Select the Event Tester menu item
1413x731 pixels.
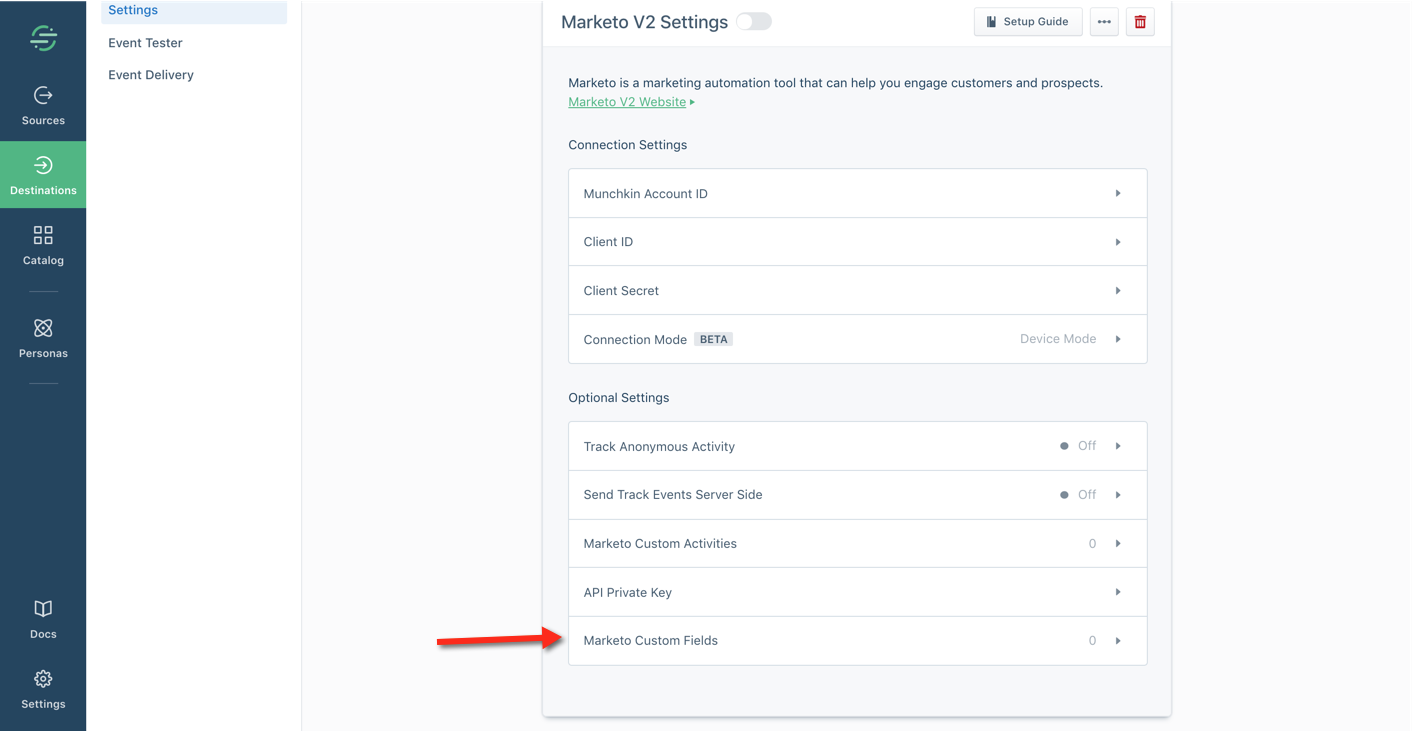pyautogui.click(x=145, y=43)
